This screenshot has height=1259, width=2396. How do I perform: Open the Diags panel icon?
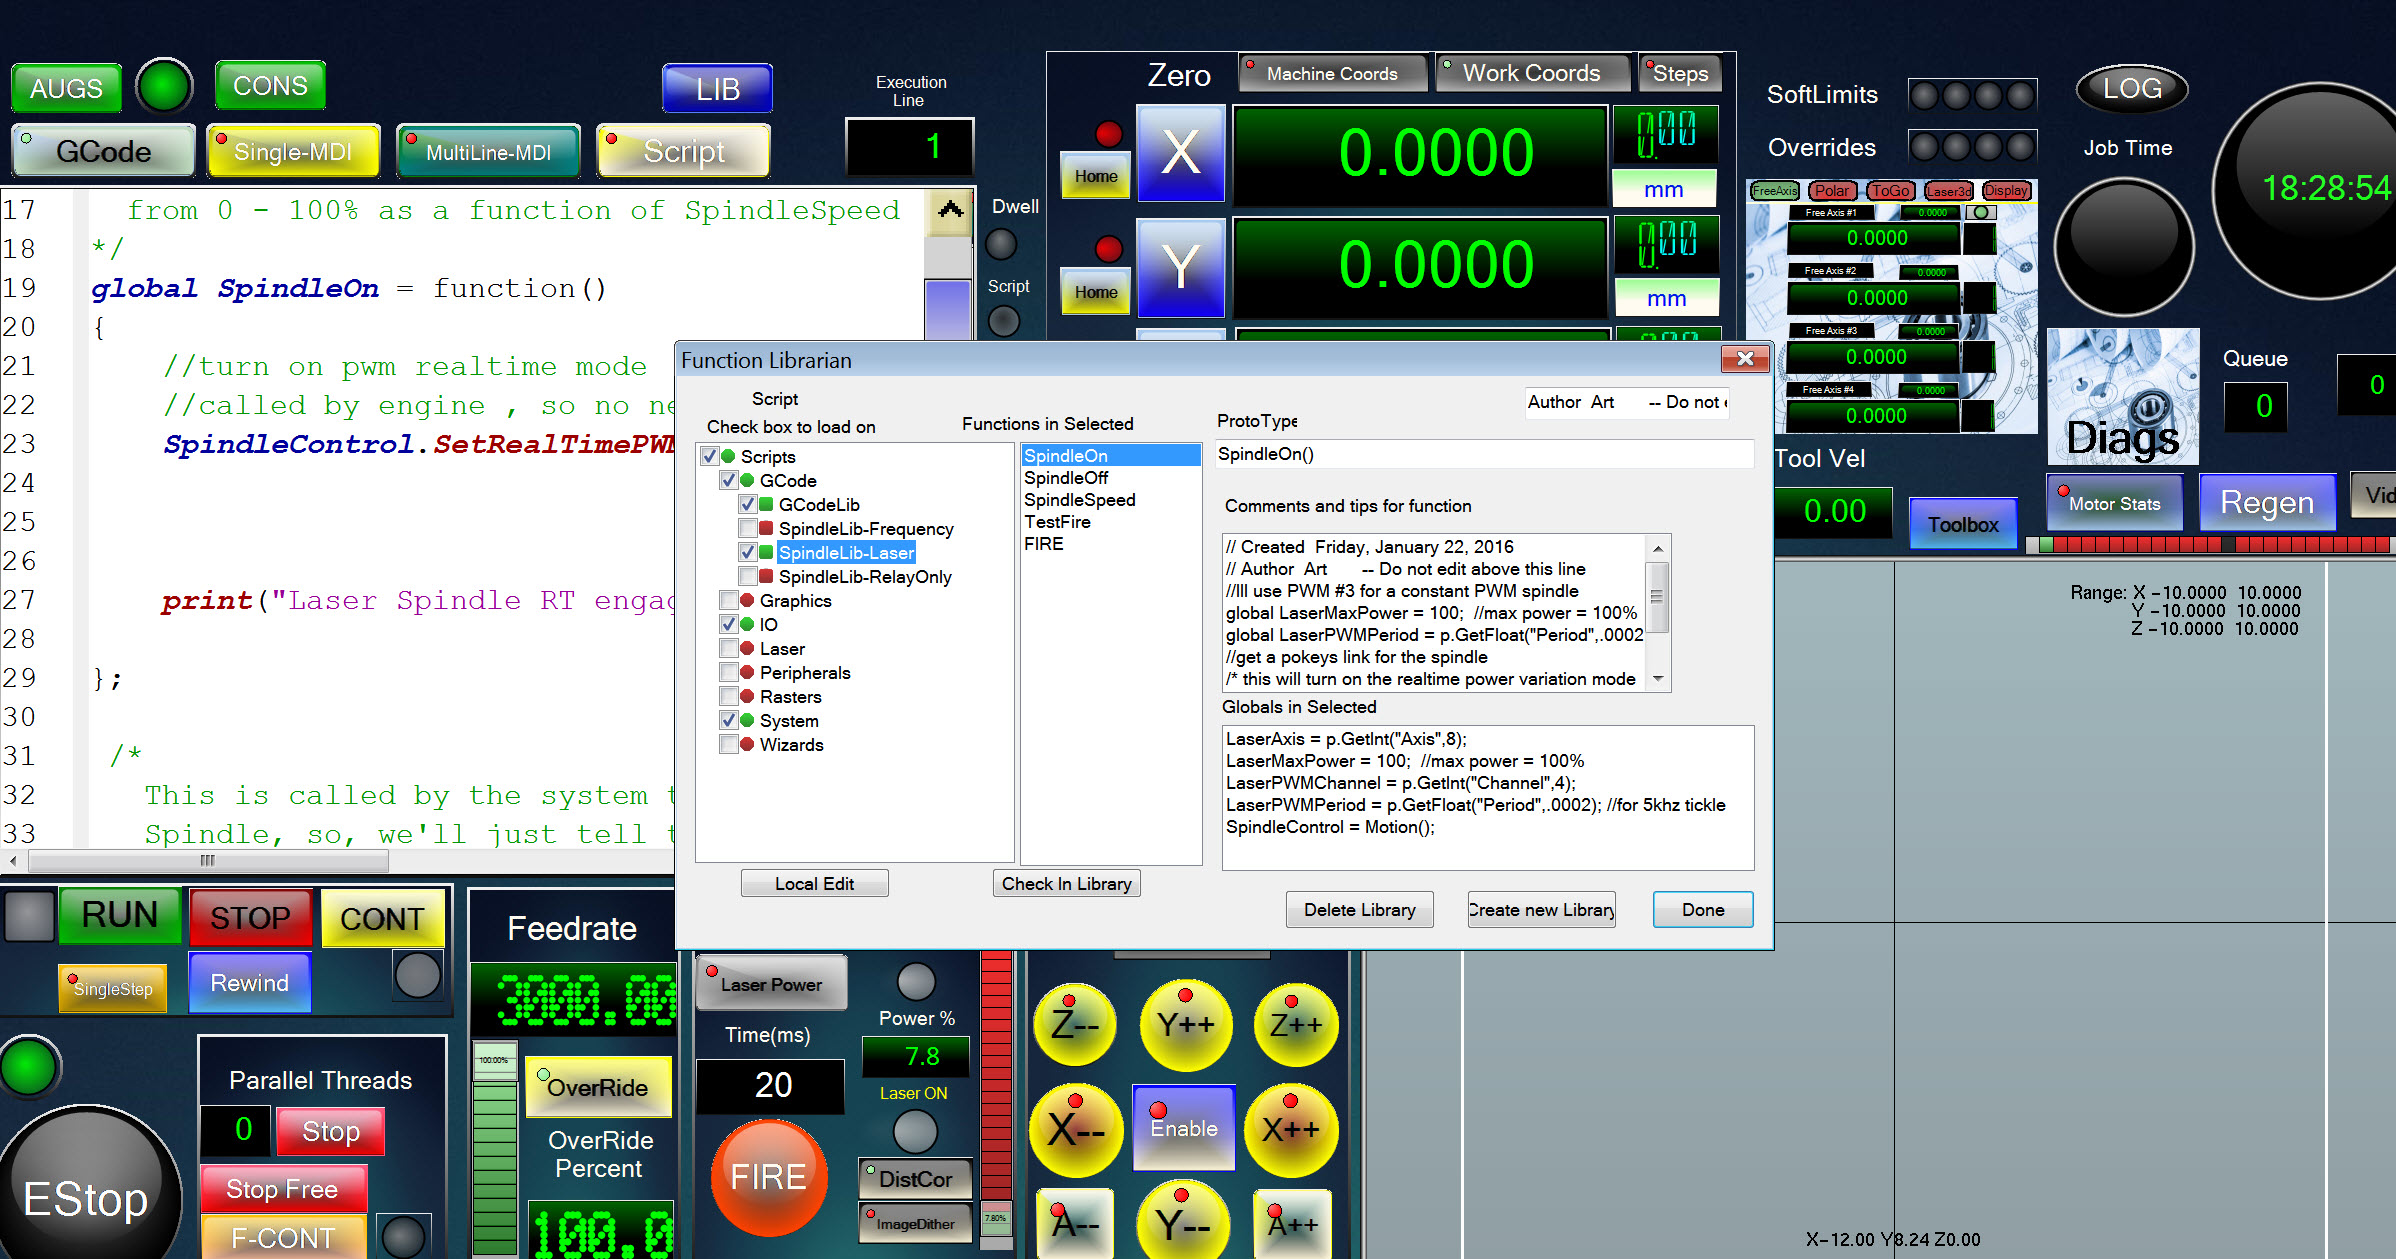pos(2122,398)
